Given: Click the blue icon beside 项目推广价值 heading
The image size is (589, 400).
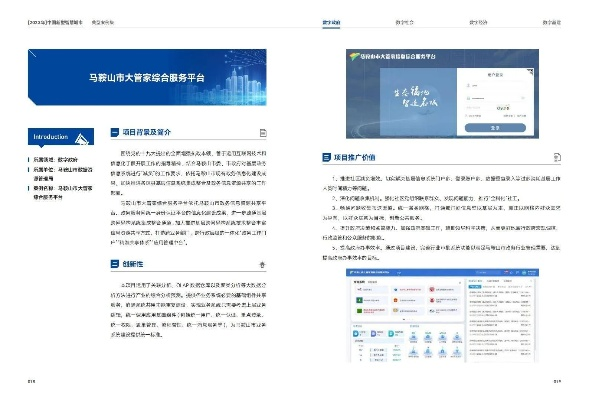Looking at the screenshot, I should 326,157.
